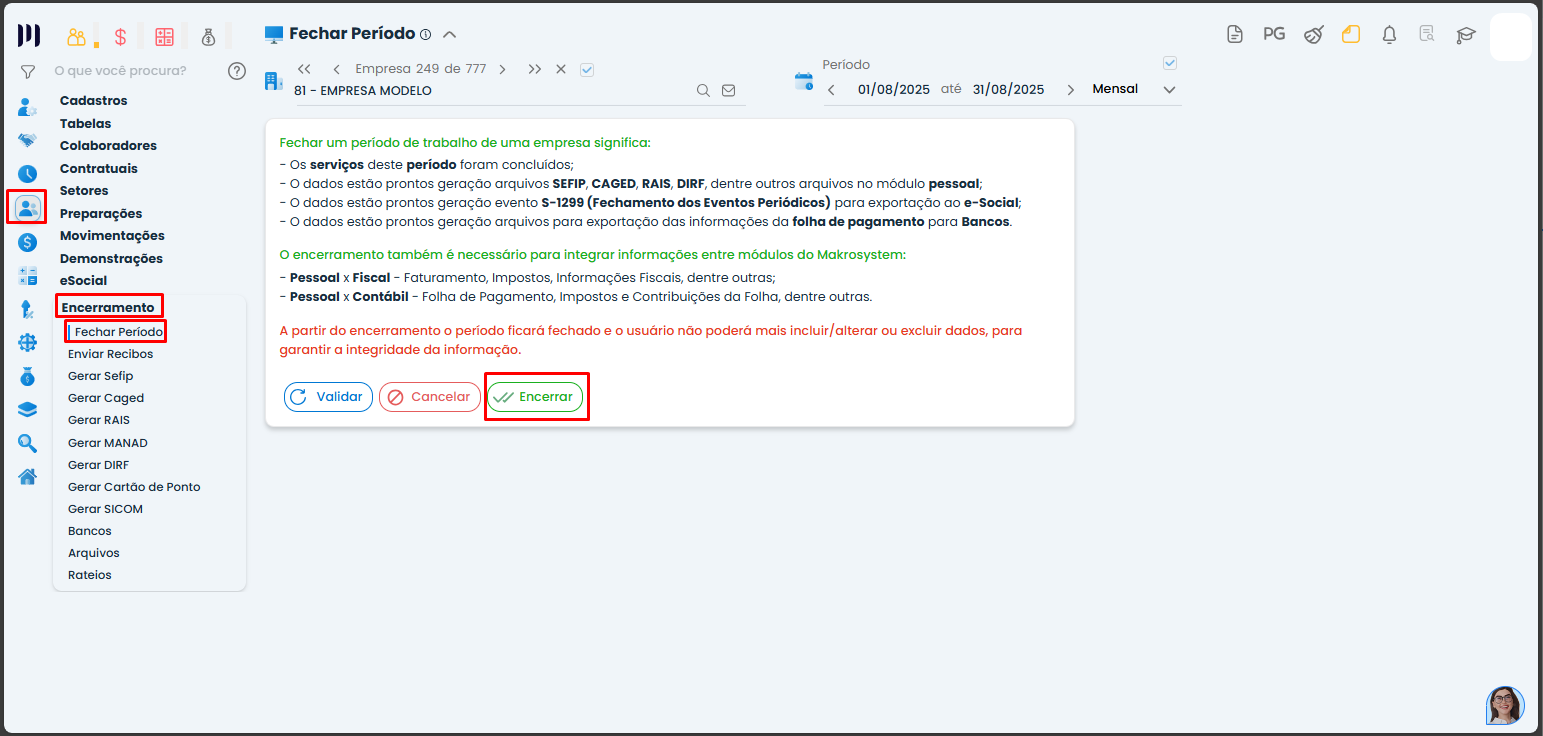1543x736 pixels.
Task: Go to the previous company
Action: [336, 69]
